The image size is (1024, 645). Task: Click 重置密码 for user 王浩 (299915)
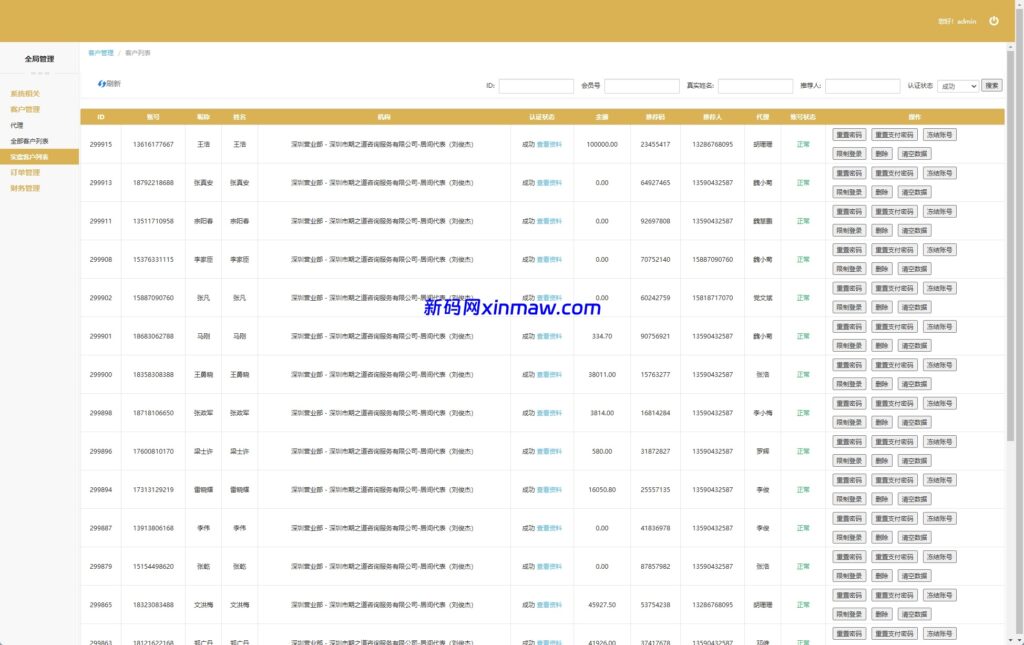point(849,134)
